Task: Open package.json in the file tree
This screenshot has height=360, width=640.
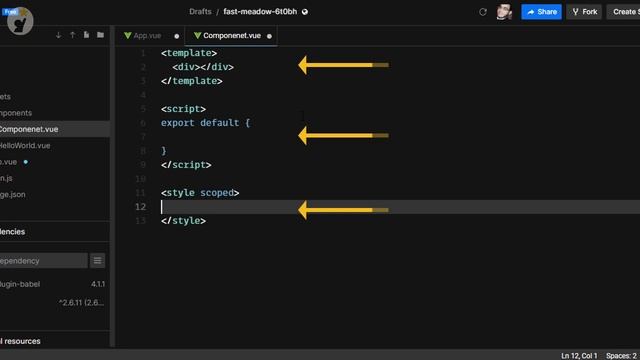Action: [55, 194]
